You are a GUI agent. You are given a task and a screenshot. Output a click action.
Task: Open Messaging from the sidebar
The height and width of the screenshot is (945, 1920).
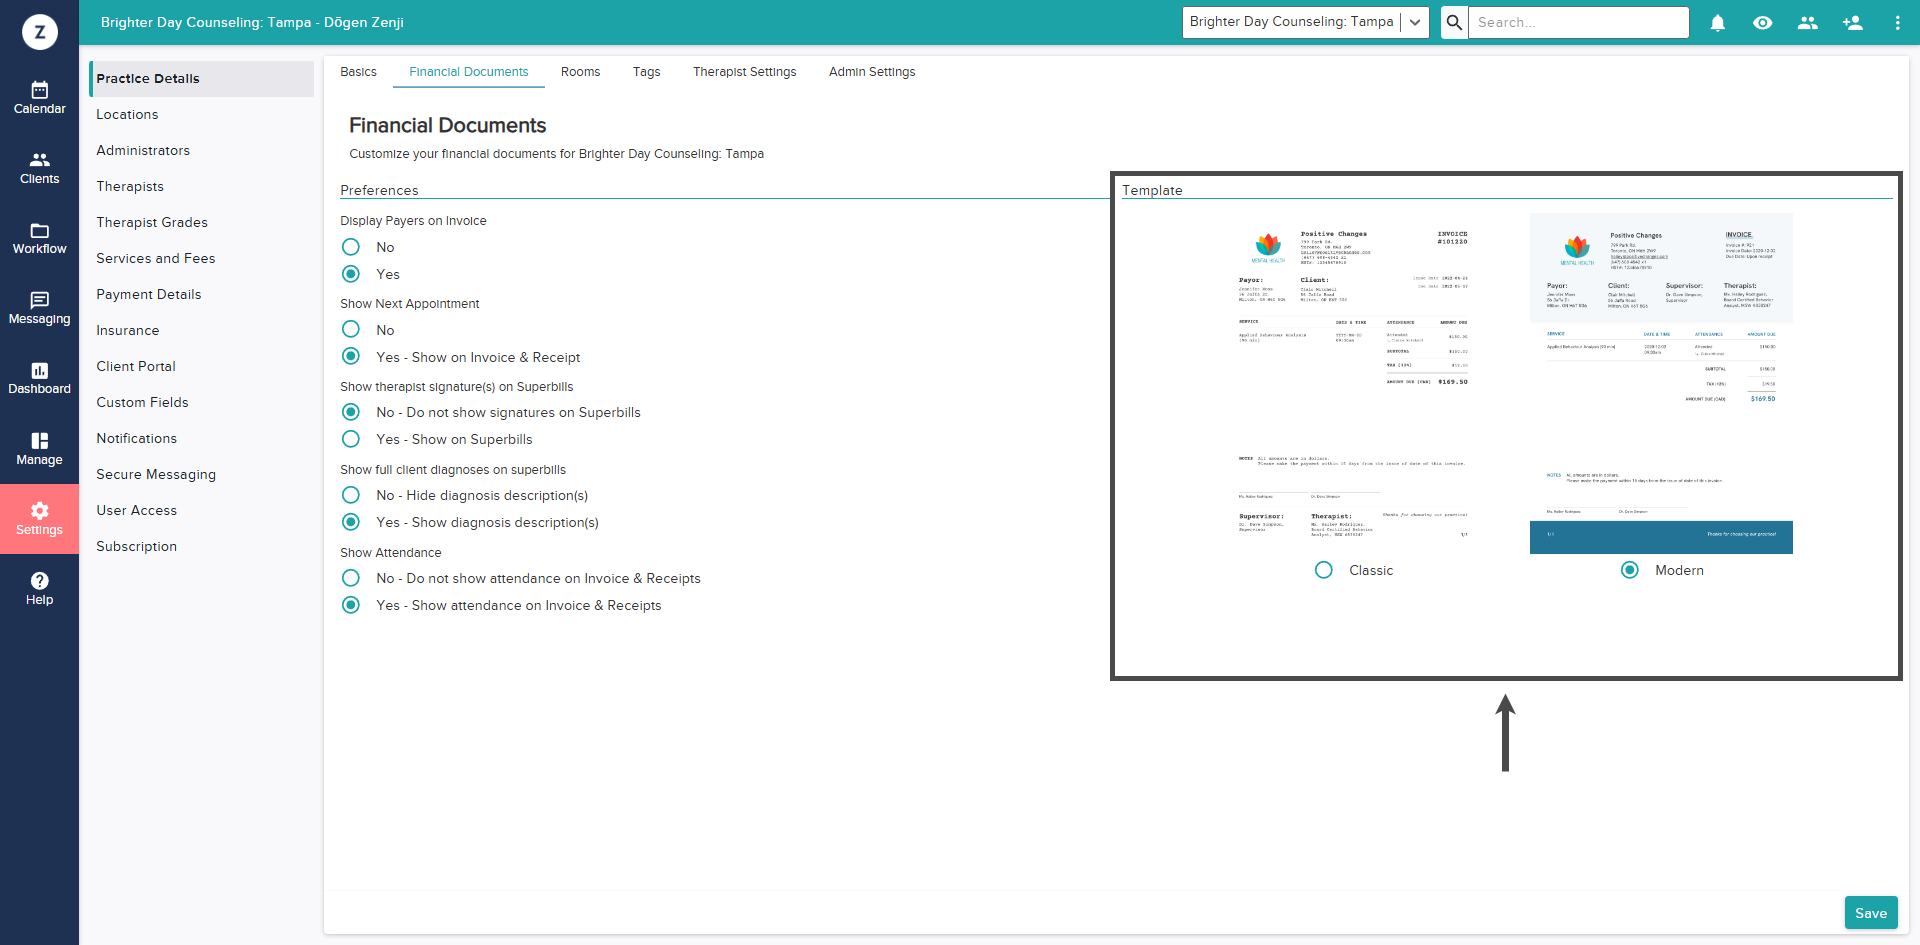point(39,308)
